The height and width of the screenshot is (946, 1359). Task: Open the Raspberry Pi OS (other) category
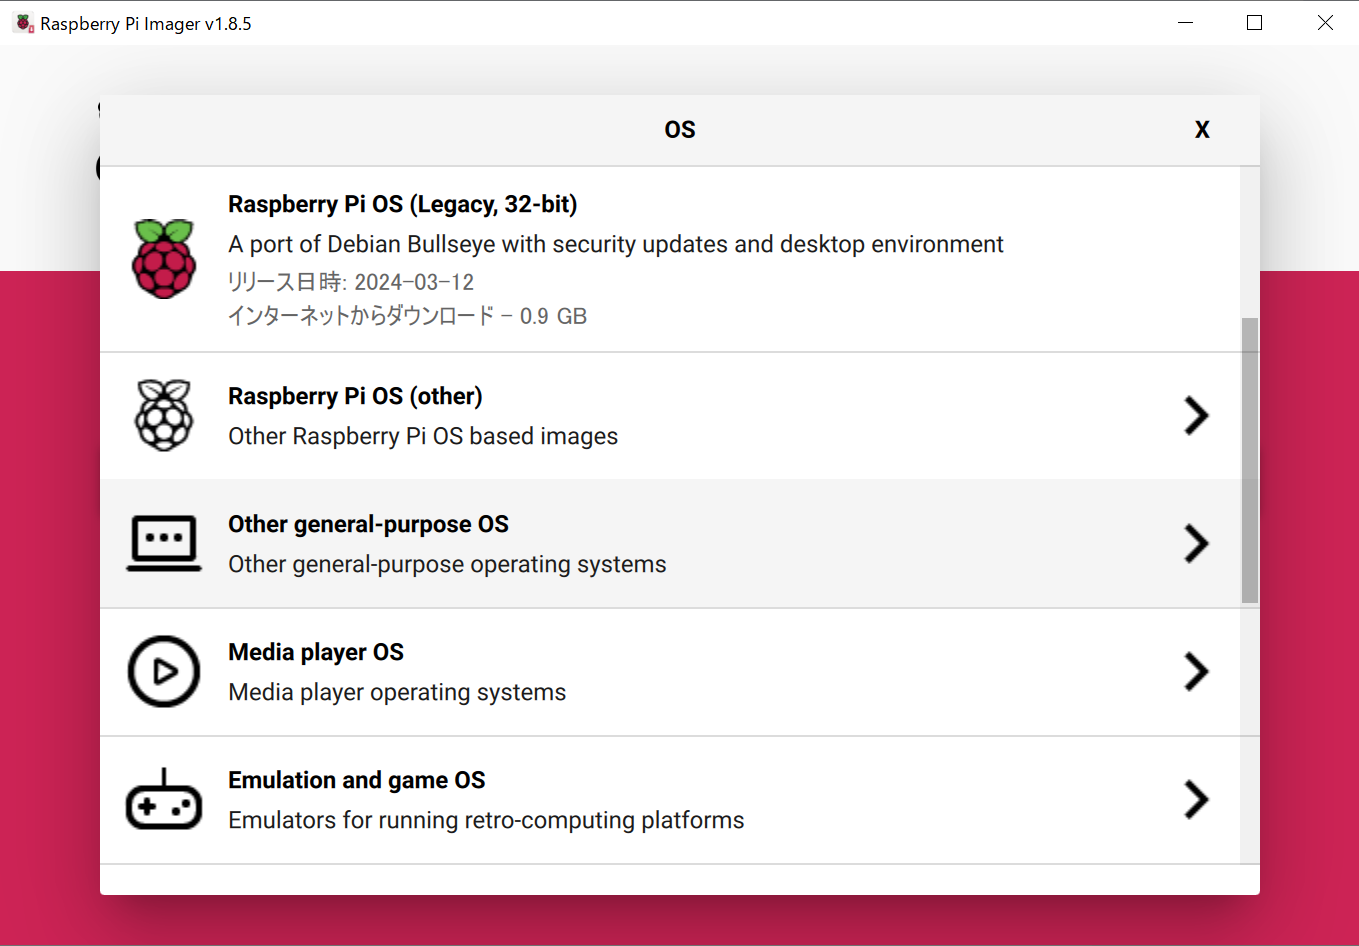(600, 415)
